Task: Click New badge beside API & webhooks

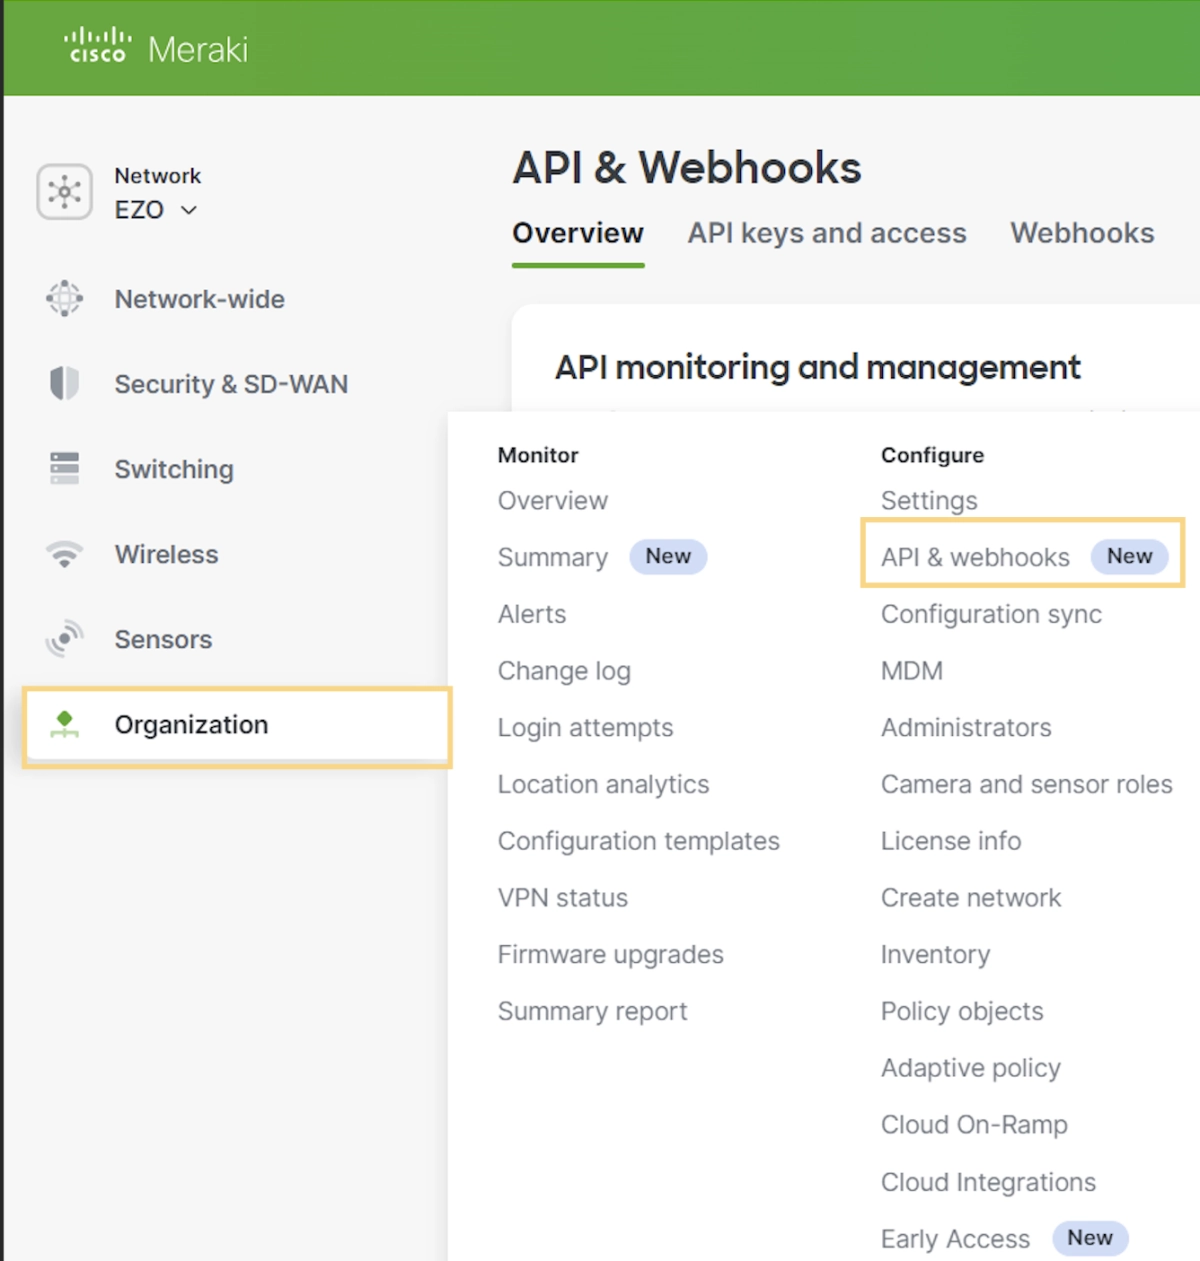Action: [x=1129, y=556]
